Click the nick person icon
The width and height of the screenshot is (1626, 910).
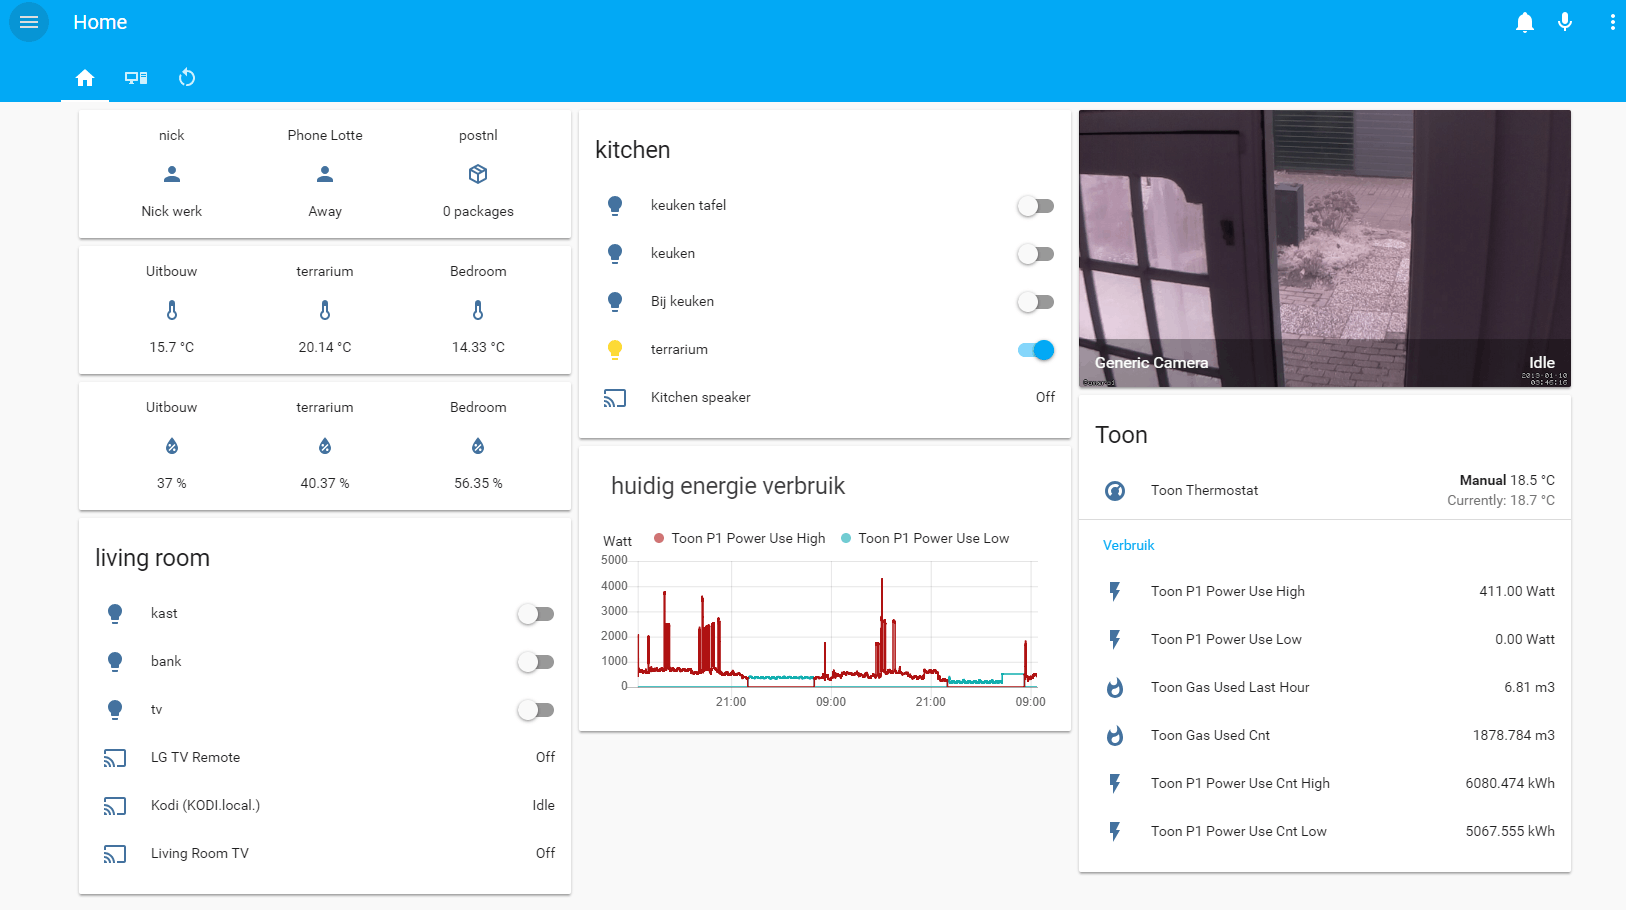click(172, 174)
